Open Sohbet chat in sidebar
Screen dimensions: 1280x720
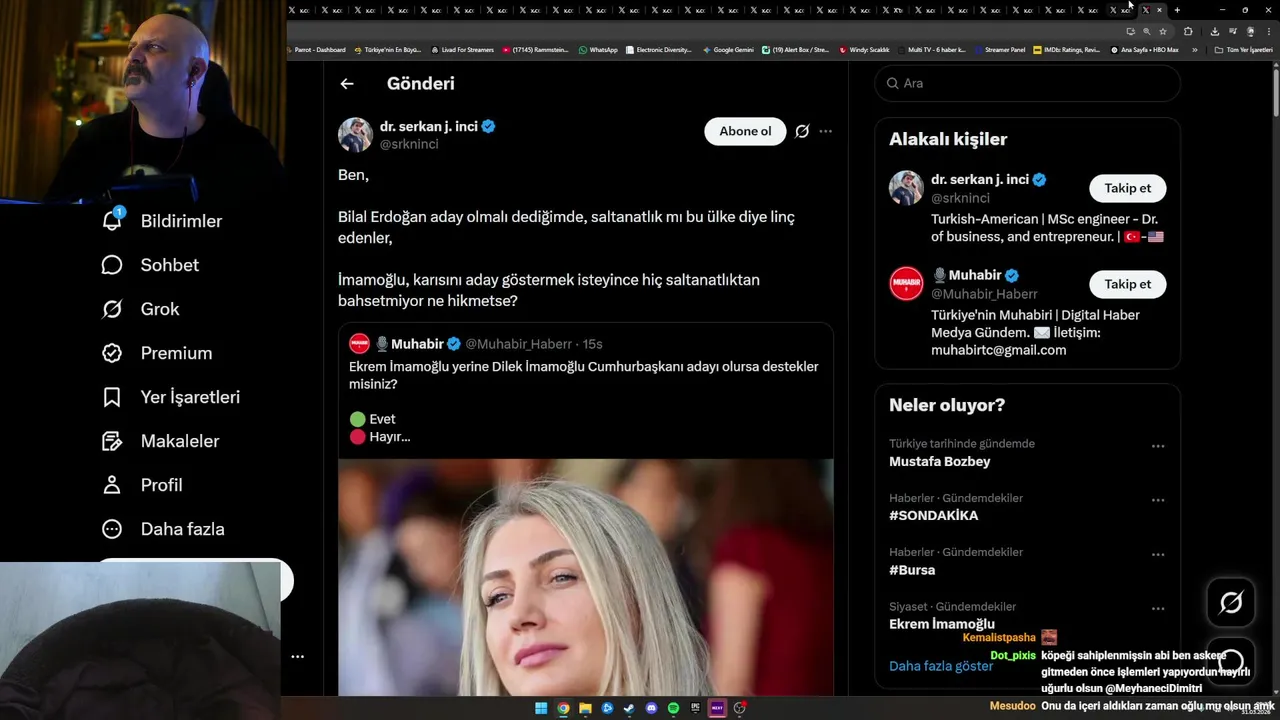[x=150, y=265]
